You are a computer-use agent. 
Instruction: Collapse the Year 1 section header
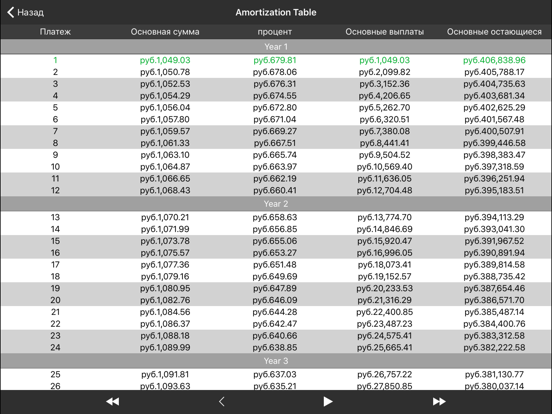276,46
